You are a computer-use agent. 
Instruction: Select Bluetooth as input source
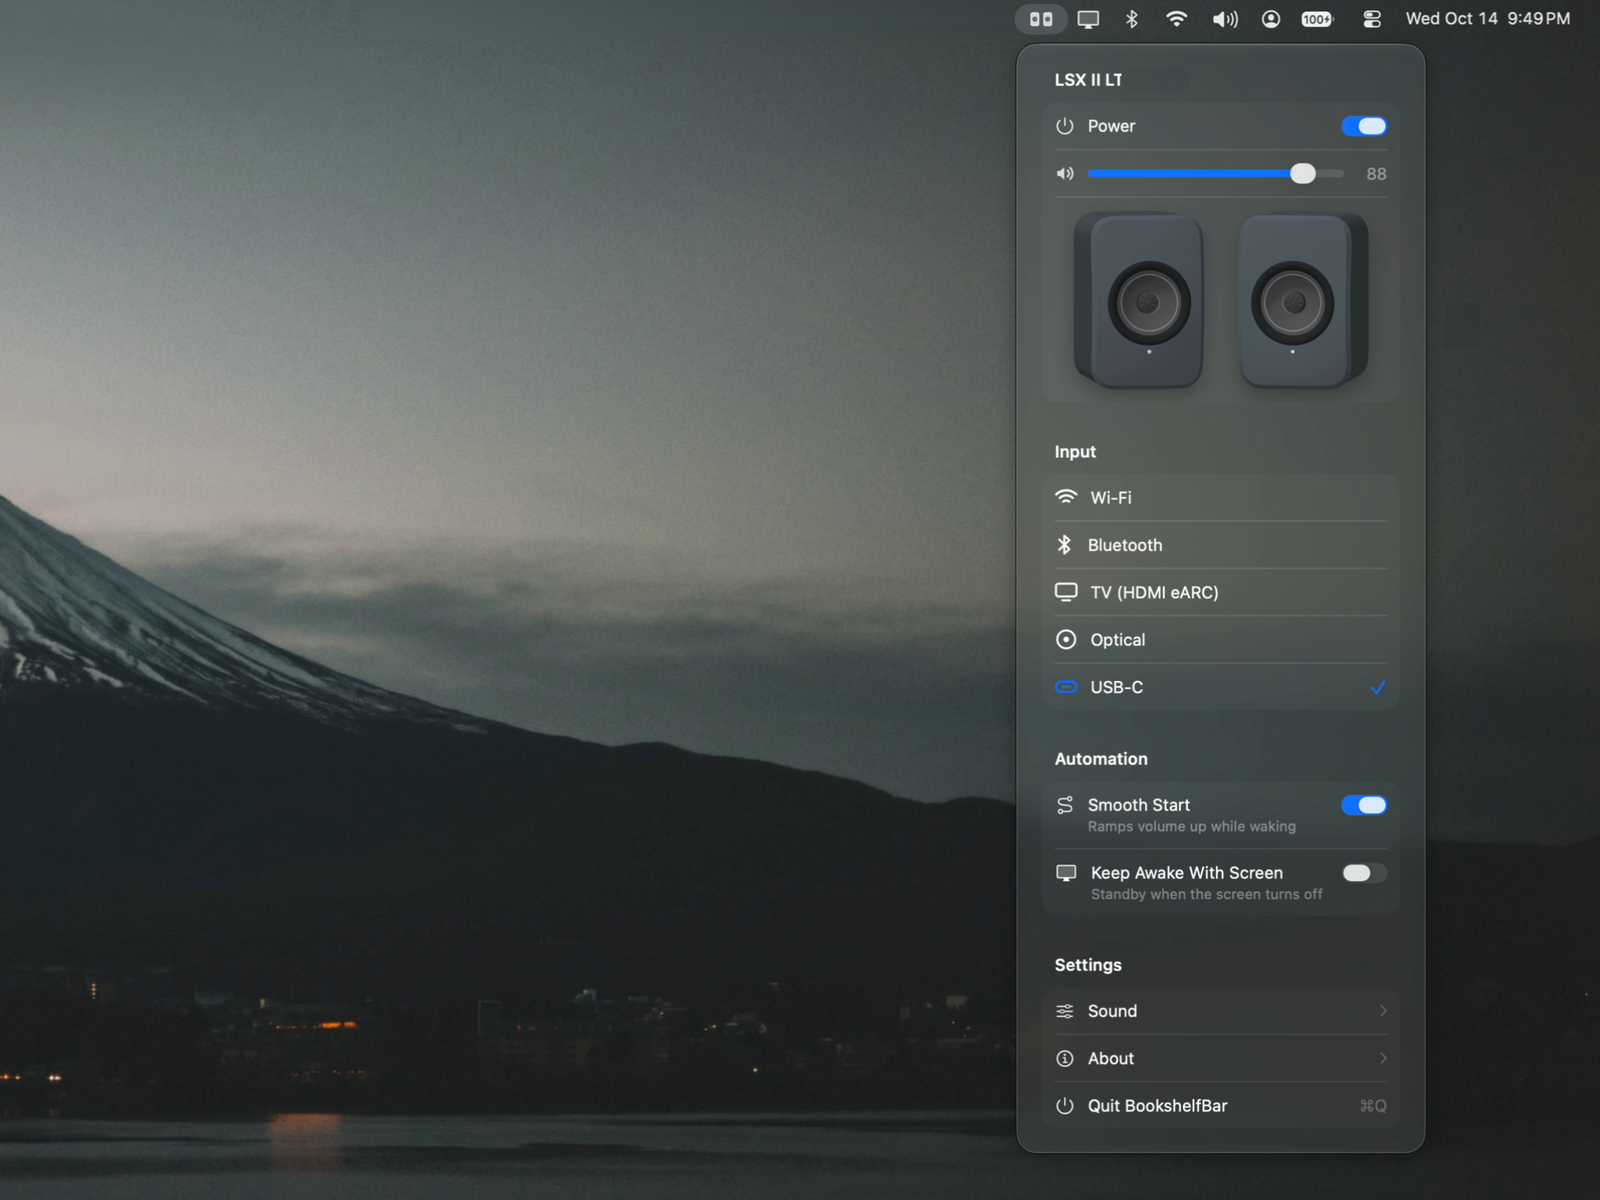pyautogui.click(x=1220, y=545)
